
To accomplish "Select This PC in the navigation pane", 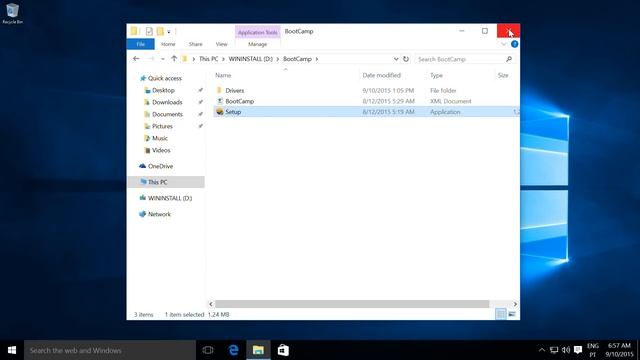I will click(x=166, y=182).
